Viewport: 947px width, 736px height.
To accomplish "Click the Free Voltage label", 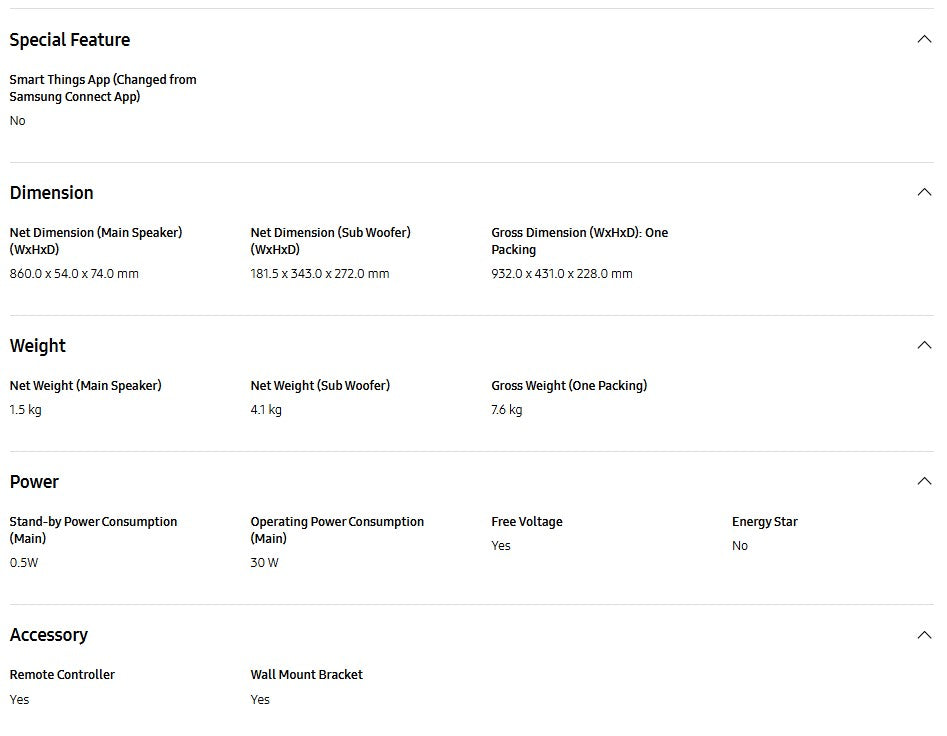I will [527, 522].
